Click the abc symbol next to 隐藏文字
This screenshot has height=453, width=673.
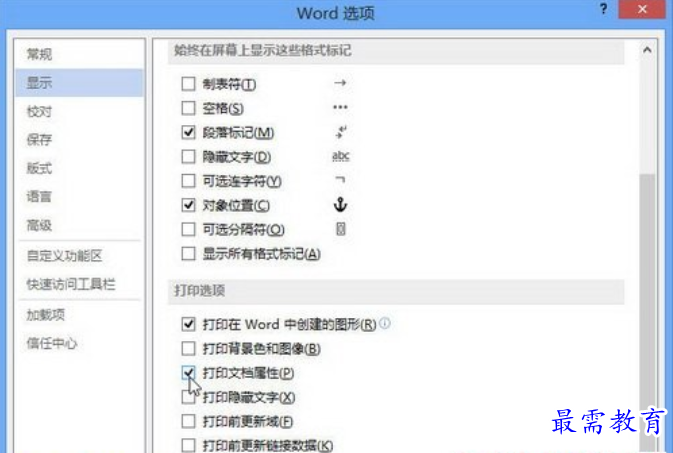tap(341, 156)
